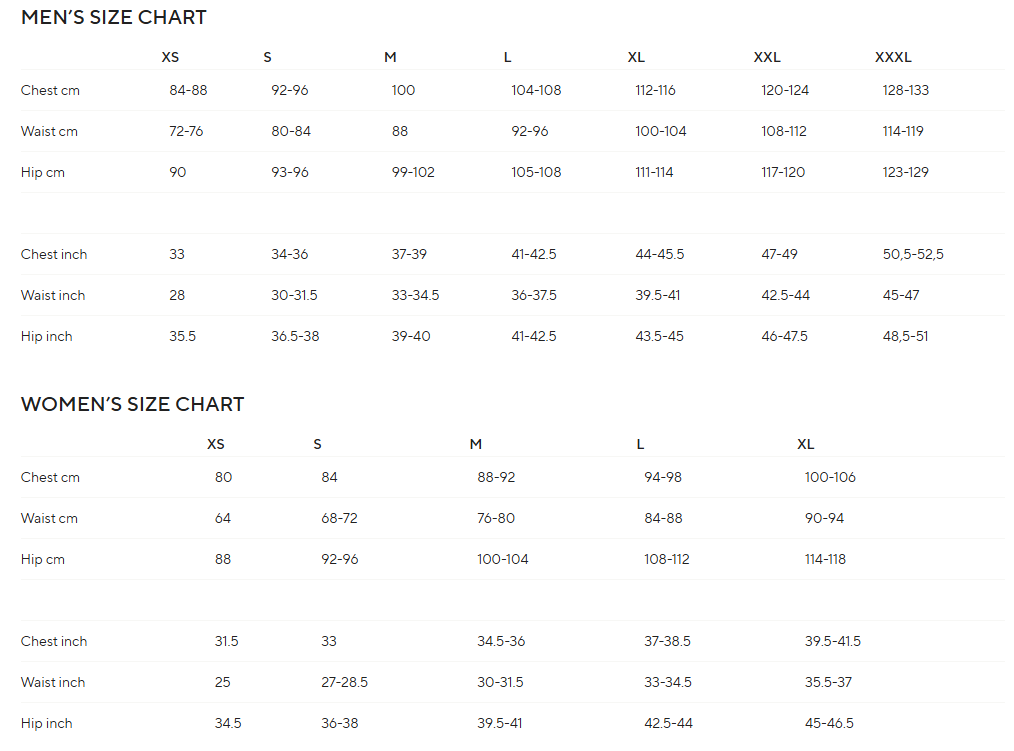Select men's chest inch value 50,5-52,5
Image resolution: width=1014 pixels, height=751 pixels.
coord(913,254)
